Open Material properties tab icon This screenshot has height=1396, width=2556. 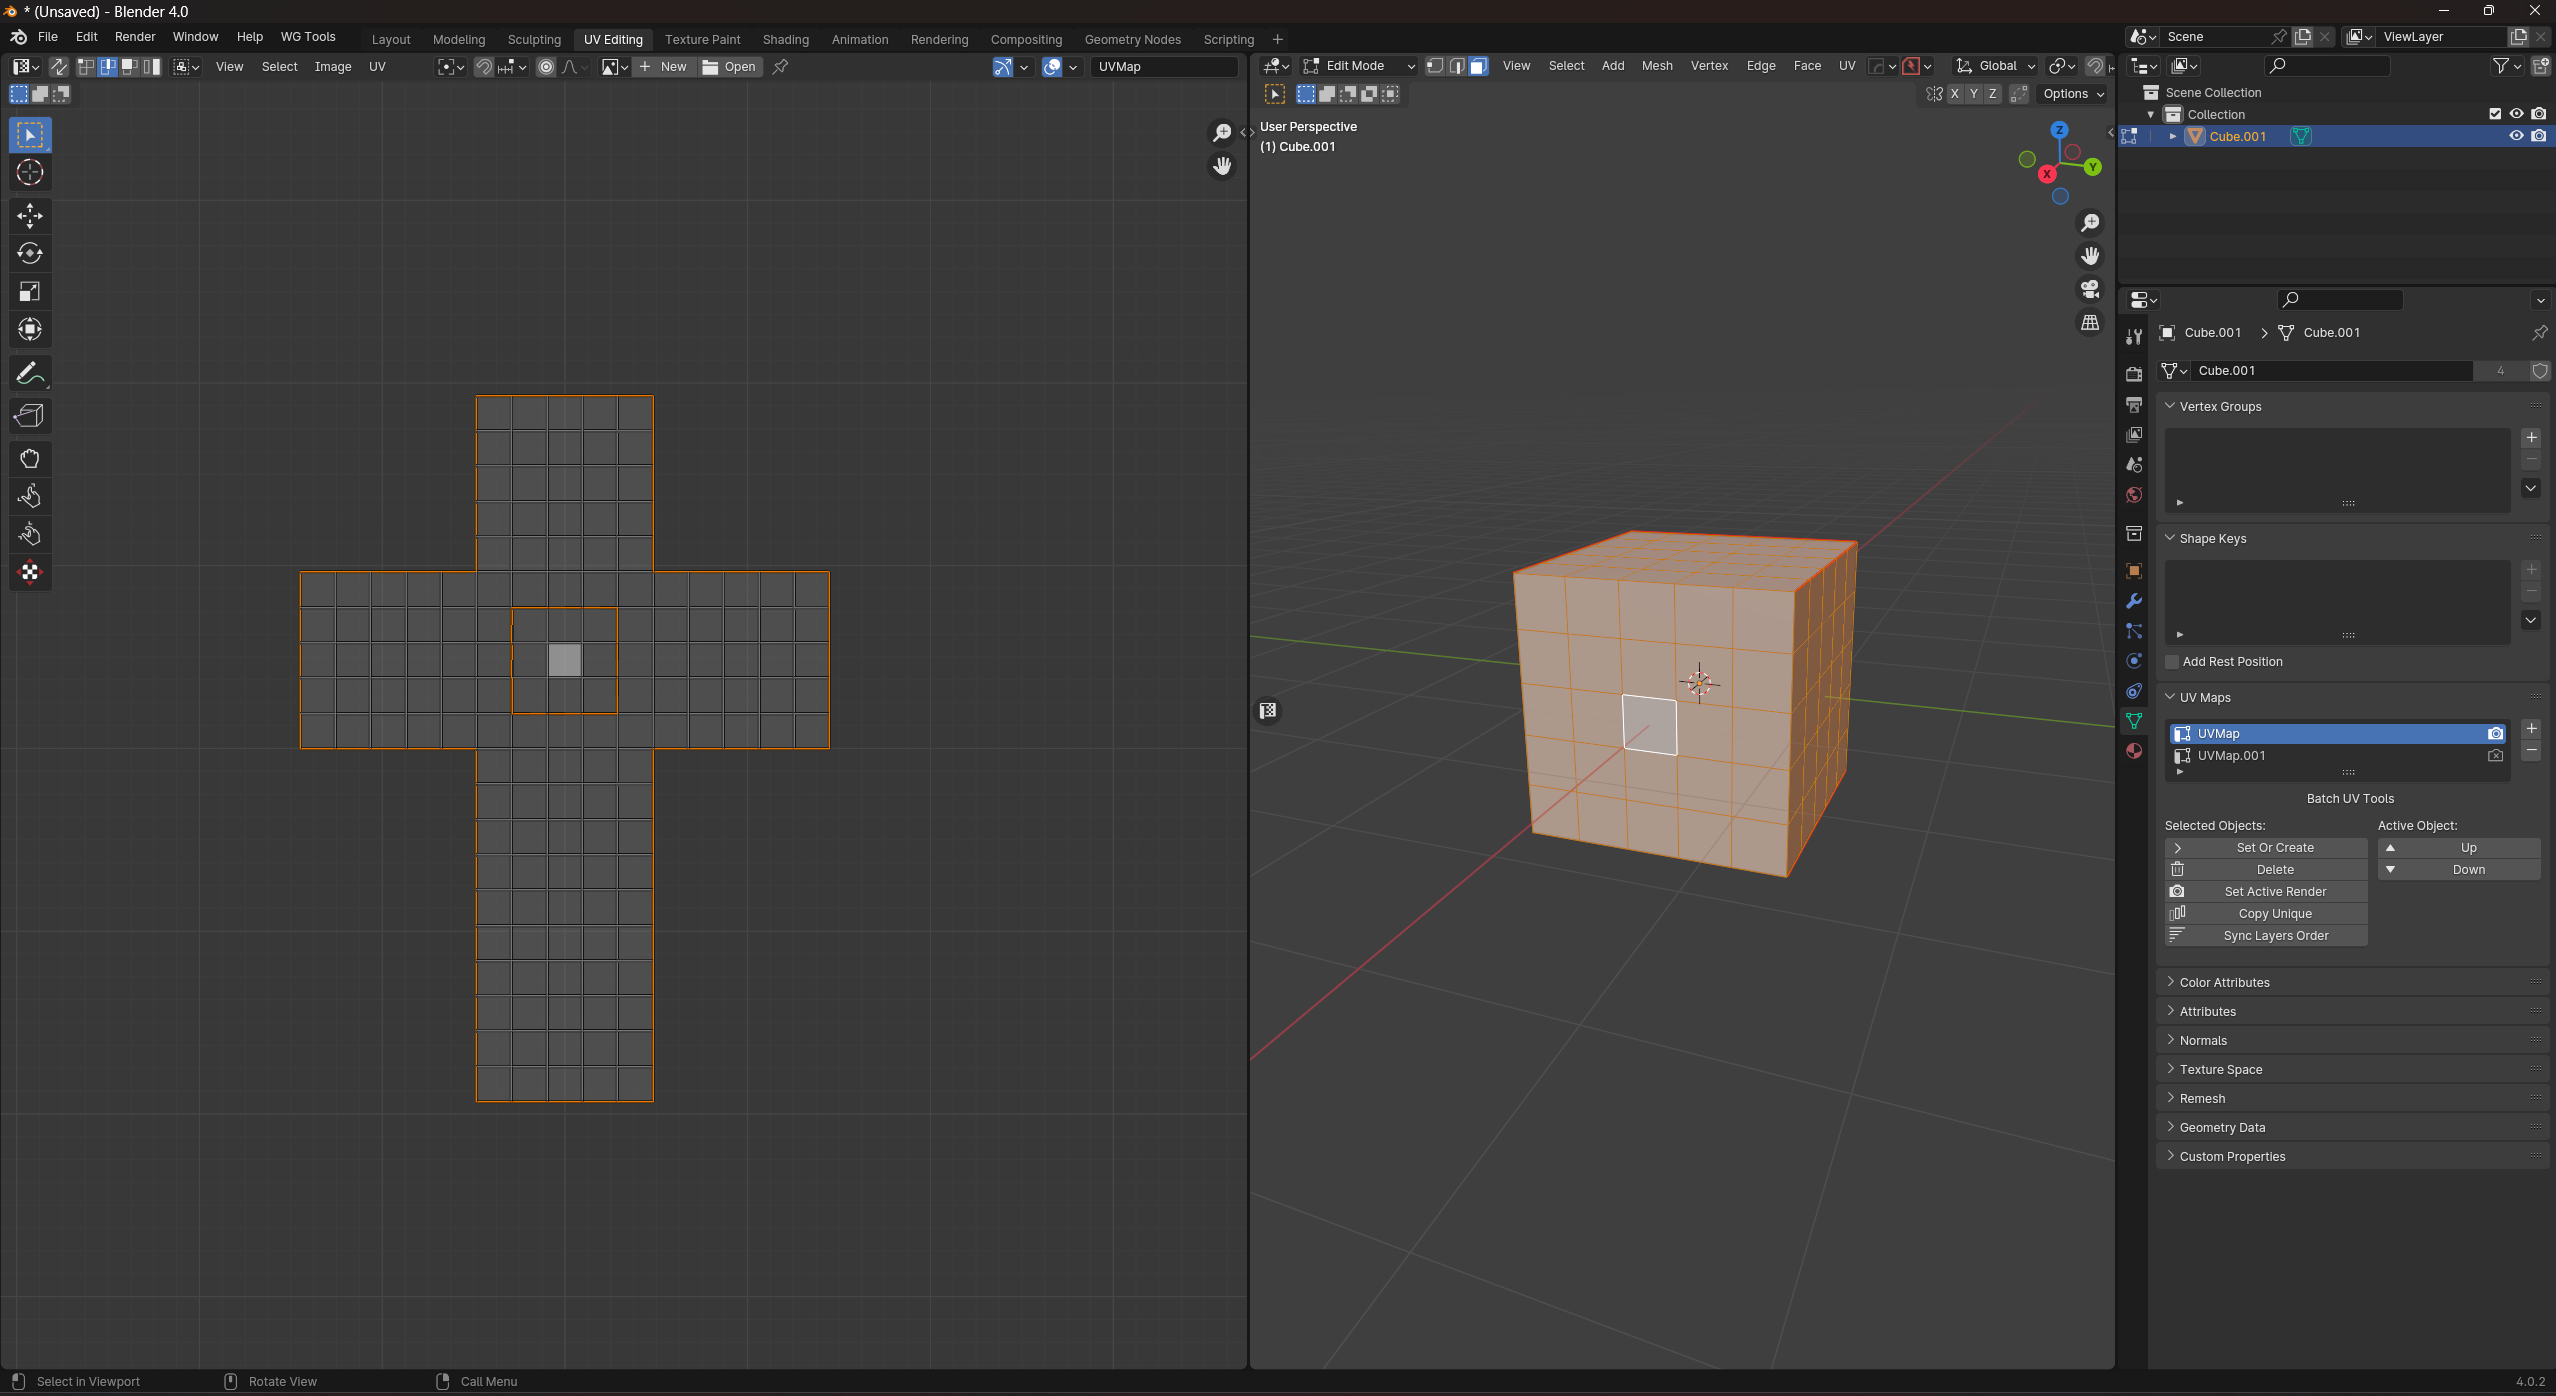[x=2133, y=751]
